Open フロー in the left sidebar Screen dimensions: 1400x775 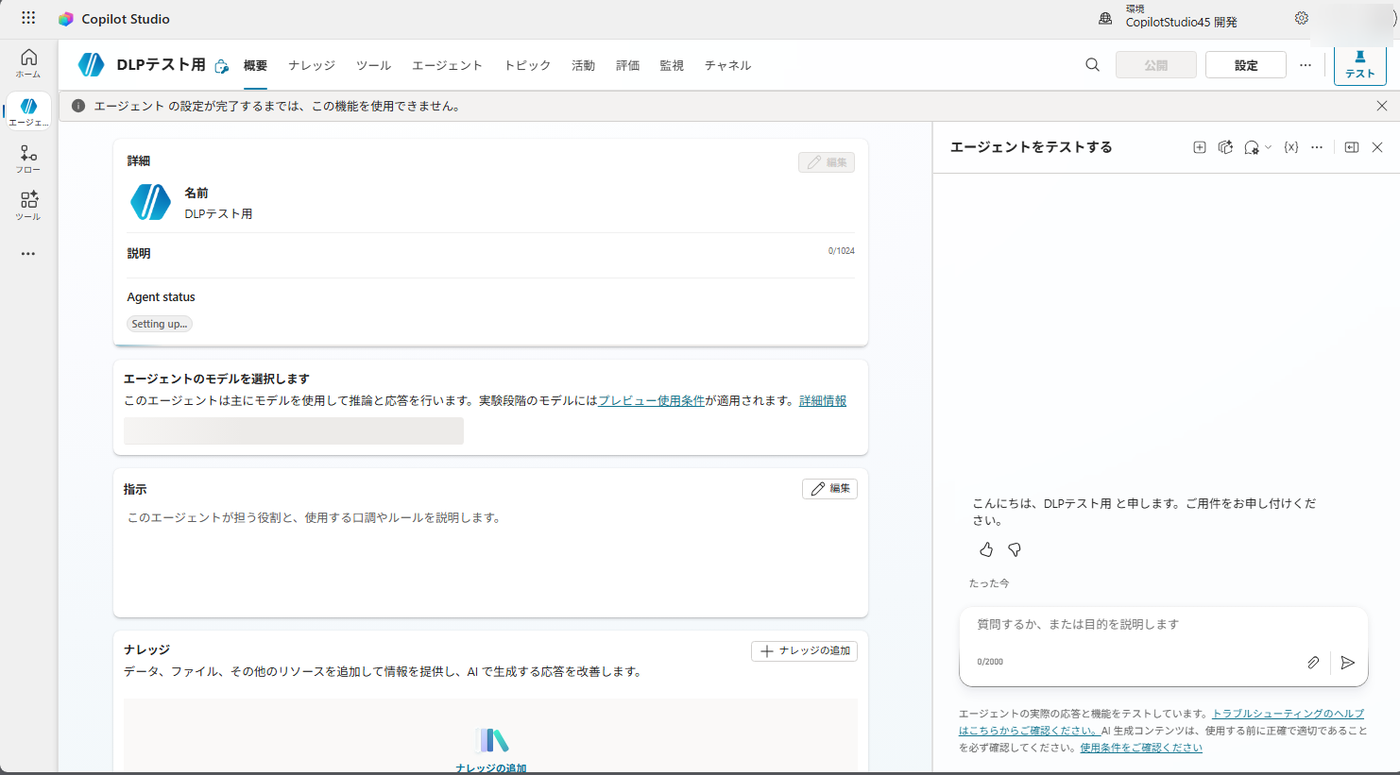[28, 159]
